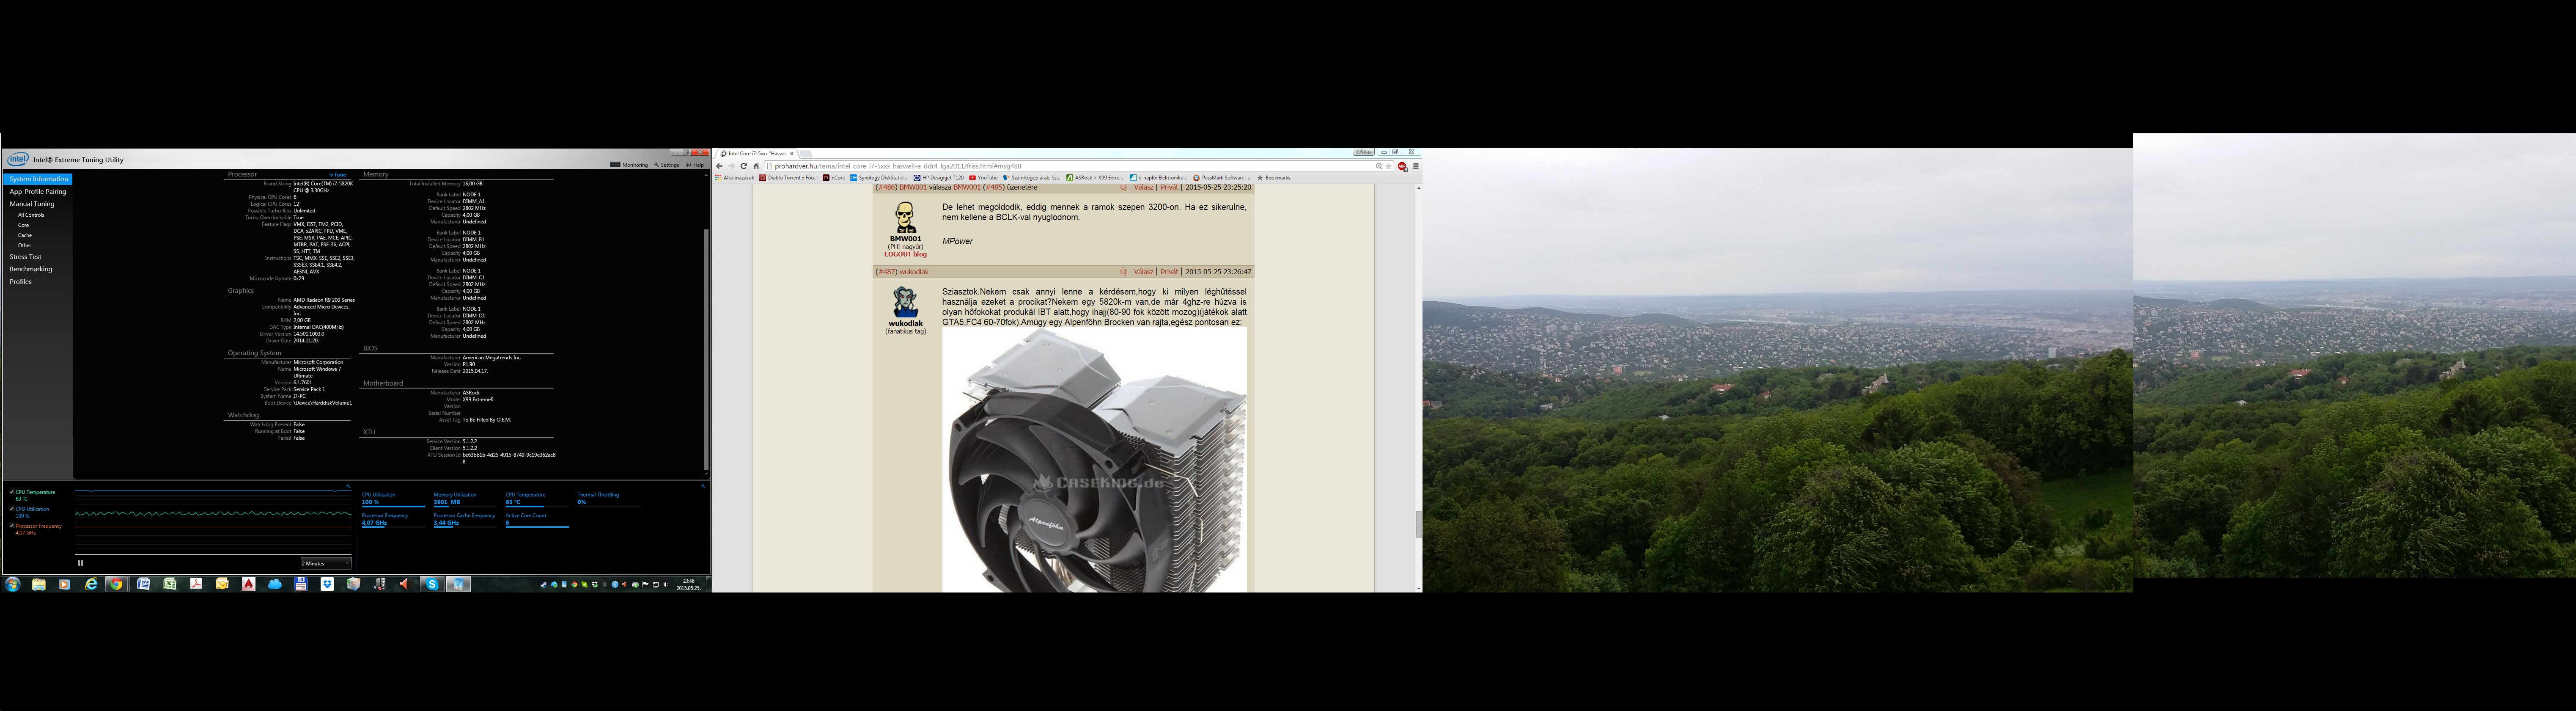
Task: Open Manual Tuning section
Action: coord(32,204)
